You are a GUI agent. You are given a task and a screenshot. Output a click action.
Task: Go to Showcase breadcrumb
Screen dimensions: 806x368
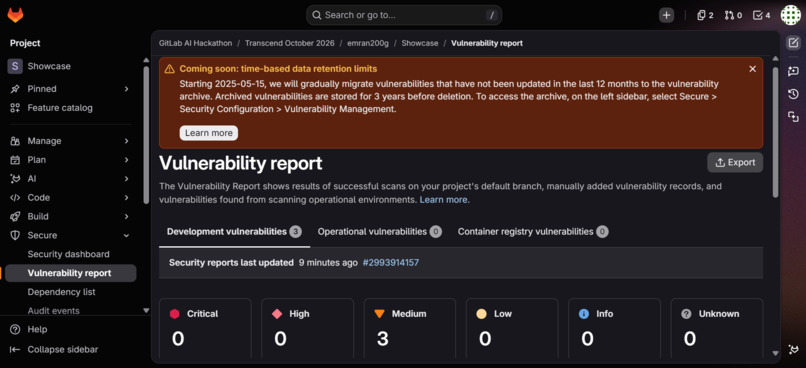(x=419, y=43)
